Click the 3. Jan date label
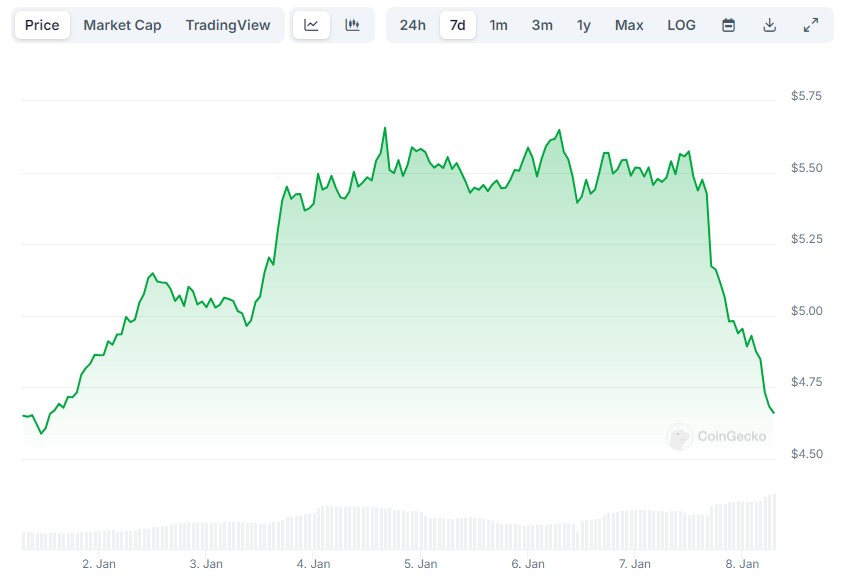This screenshot has height=585, width=843. pyautogui.click(x=206, y=563)
